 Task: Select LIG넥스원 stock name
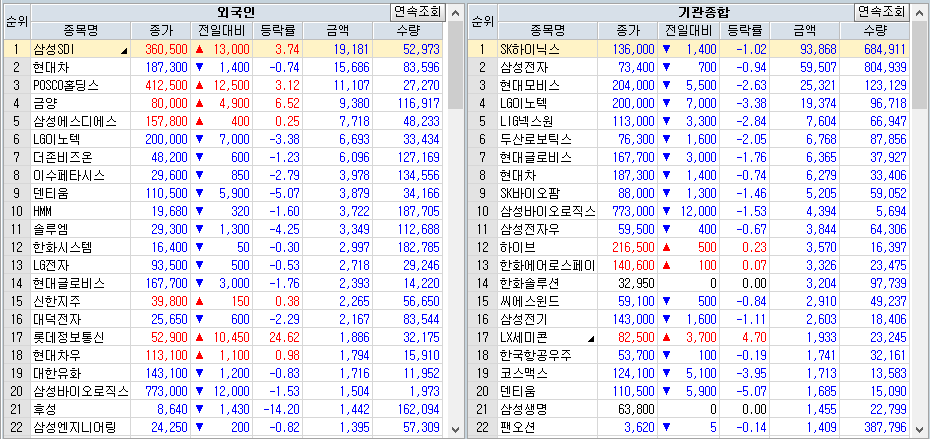pos(527,122)
